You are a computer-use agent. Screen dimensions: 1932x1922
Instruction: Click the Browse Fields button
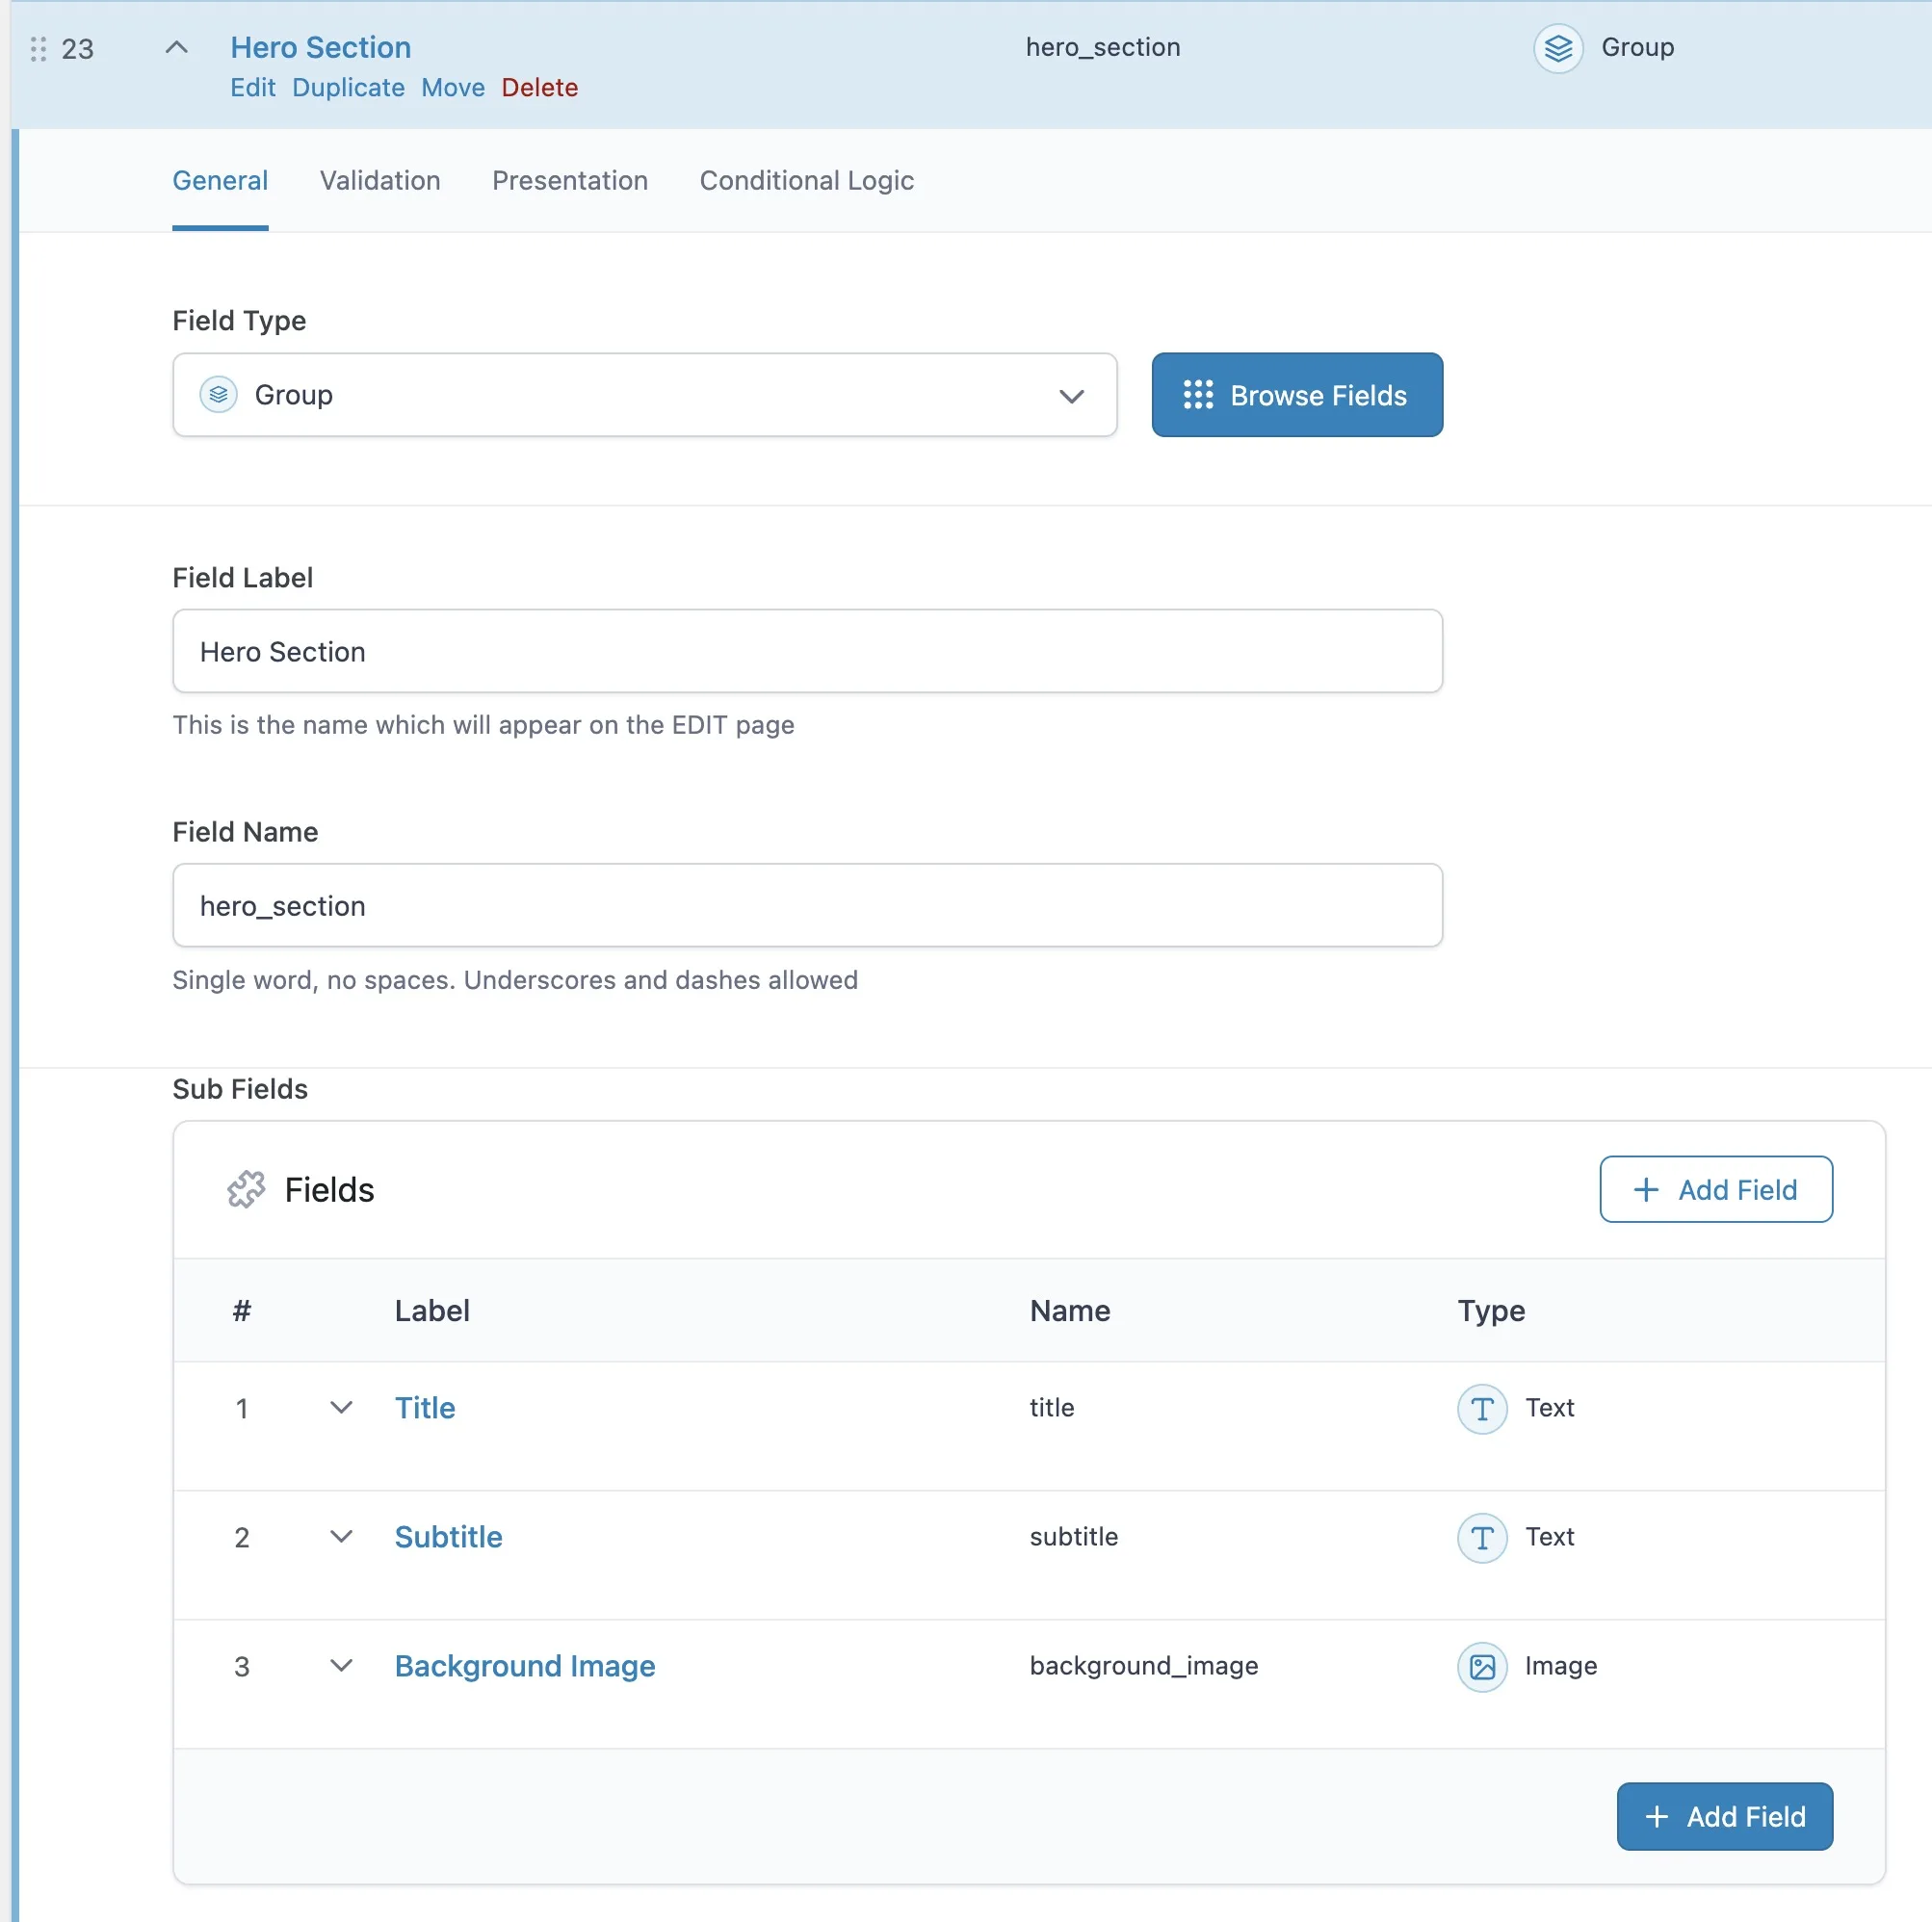pyautogui.click(x=1297, y=395)
